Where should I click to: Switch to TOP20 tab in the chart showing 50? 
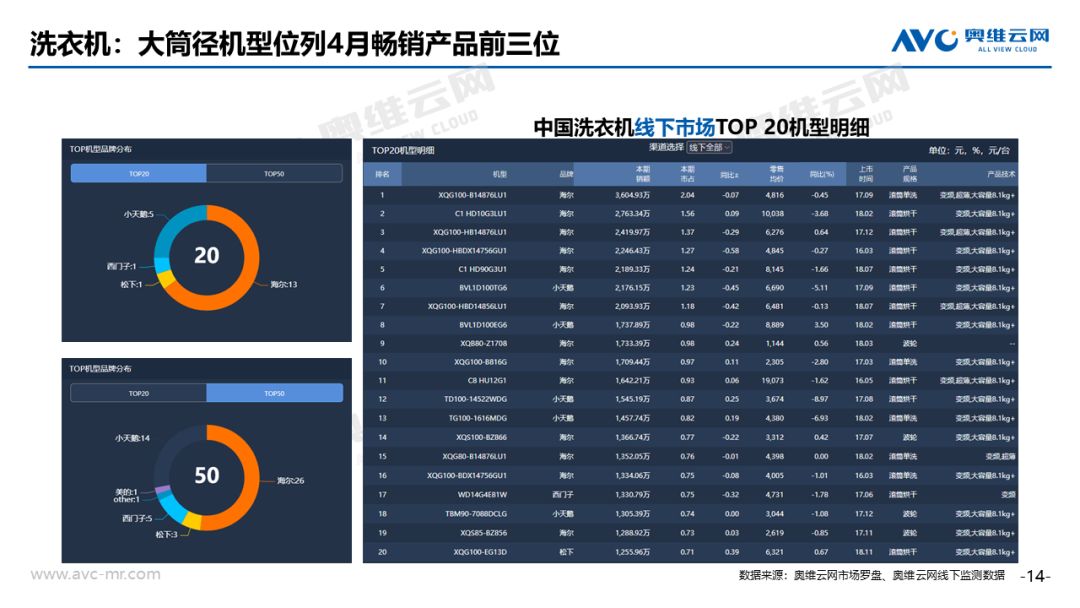(138, 393)
